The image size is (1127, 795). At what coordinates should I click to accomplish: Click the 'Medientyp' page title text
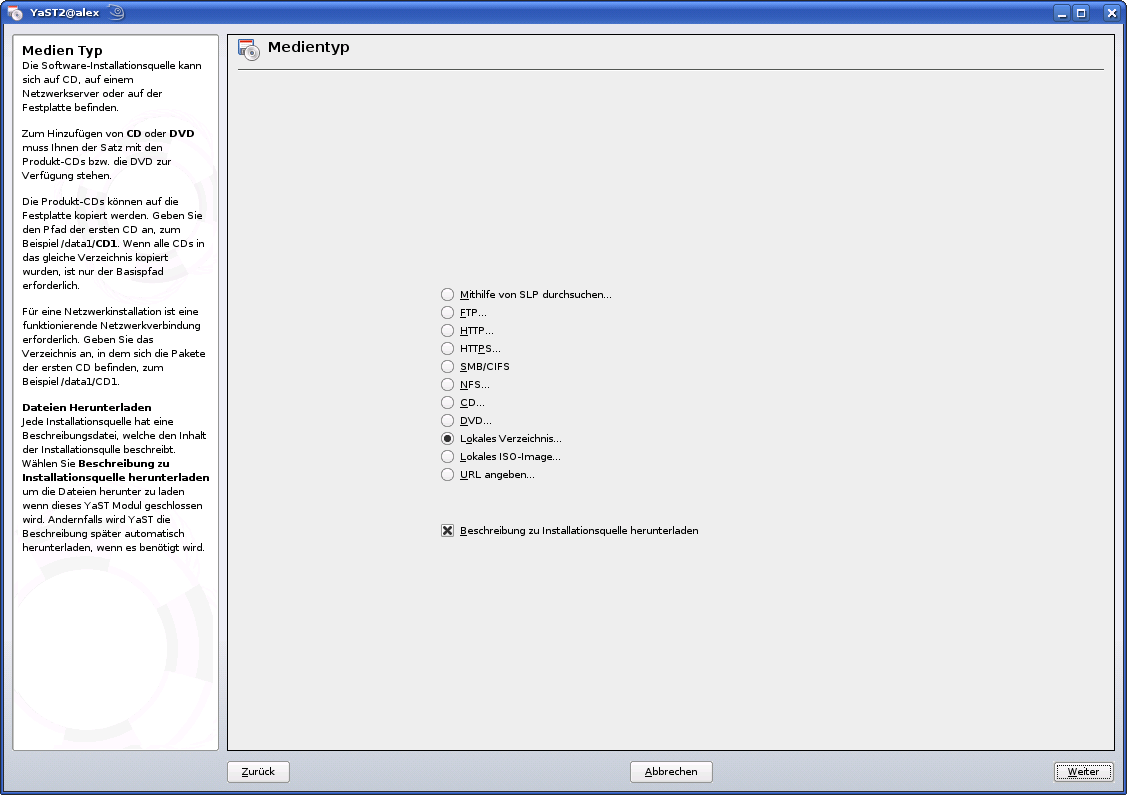[308, 47]
